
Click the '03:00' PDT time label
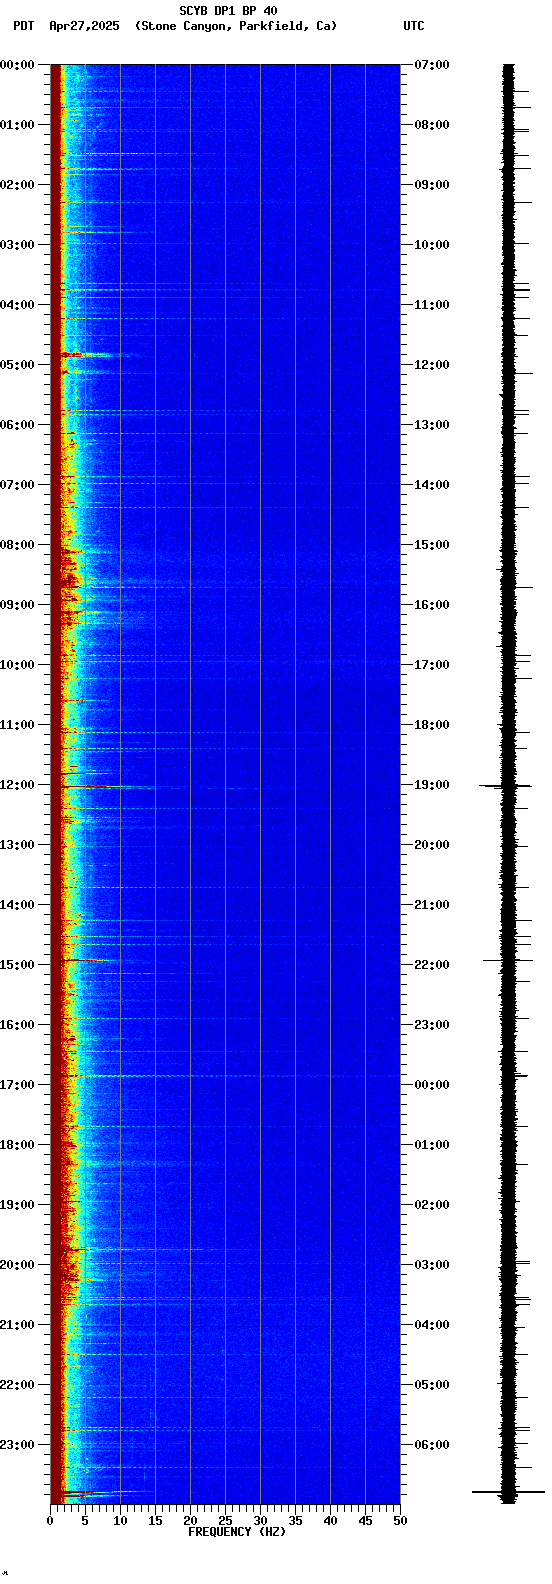point(17,245)
